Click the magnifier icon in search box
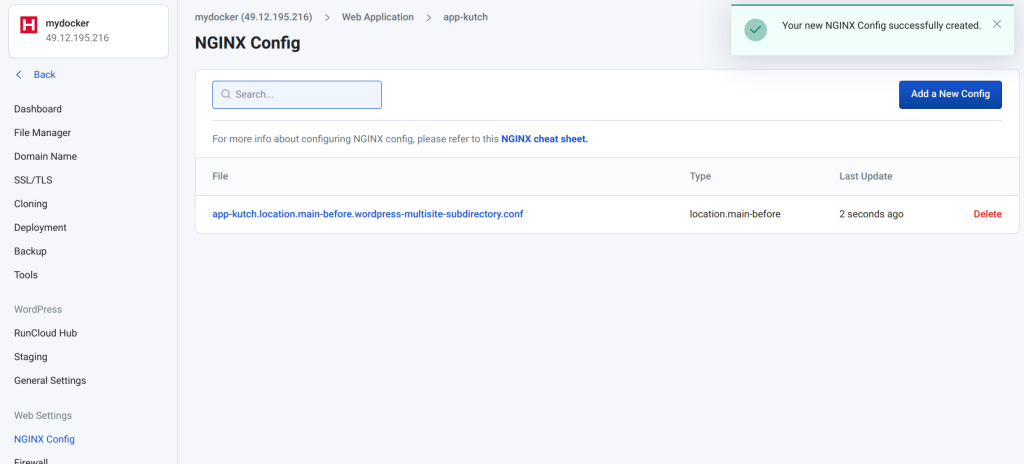 click(226, 94)
